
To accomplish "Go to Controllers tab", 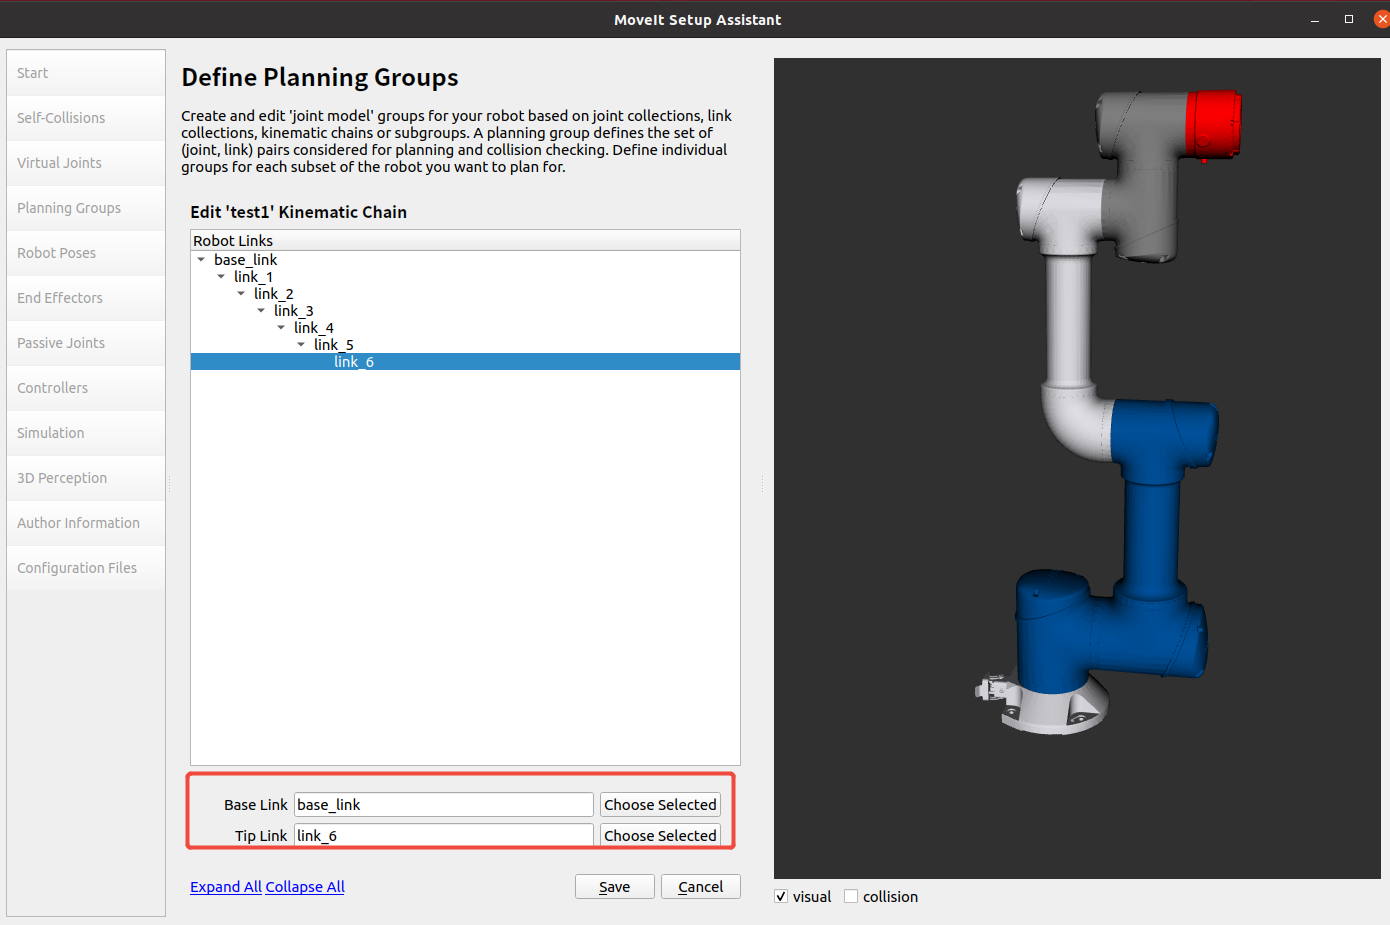I will [x=86, y=388].
